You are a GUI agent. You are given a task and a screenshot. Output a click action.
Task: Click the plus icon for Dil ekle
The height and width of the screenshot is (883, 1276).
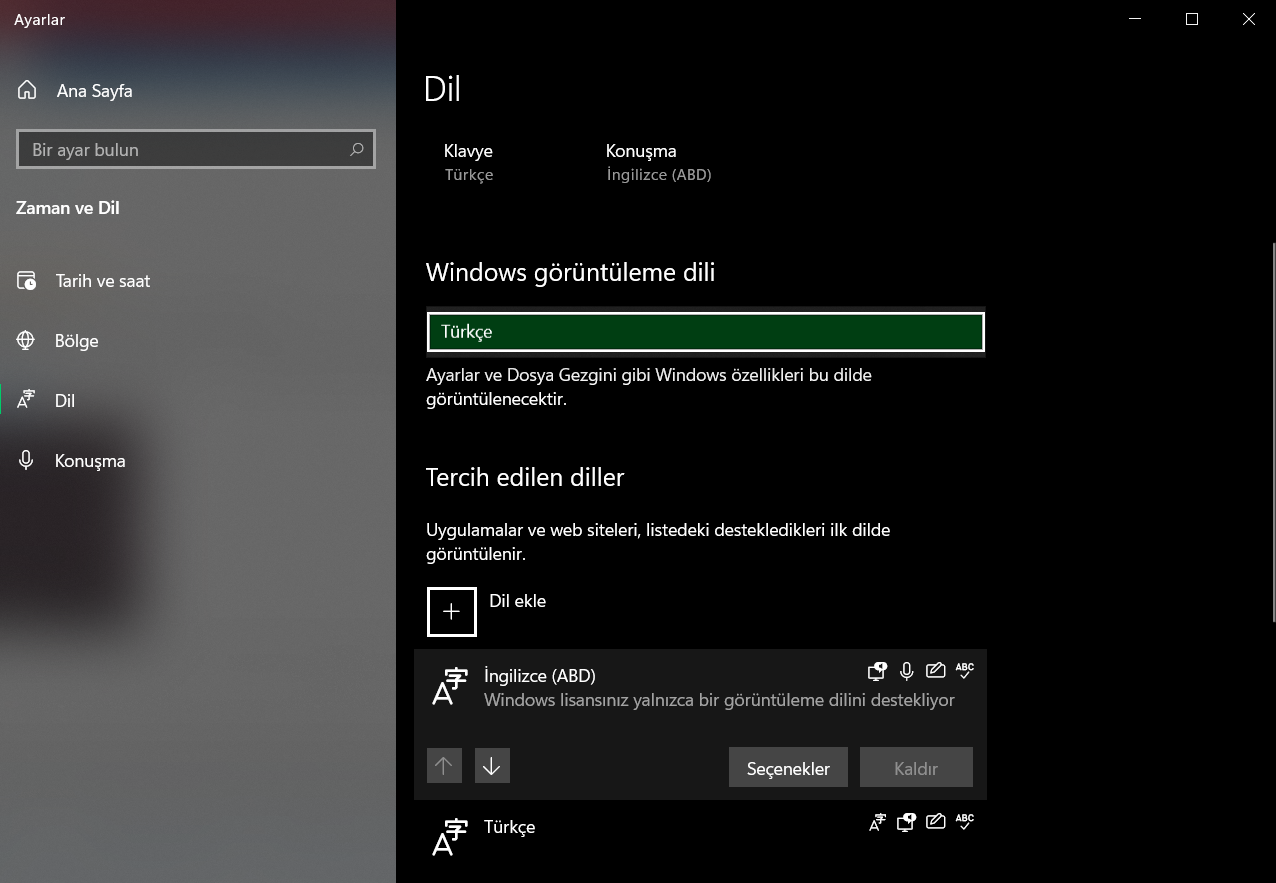(x=451, y=611)
